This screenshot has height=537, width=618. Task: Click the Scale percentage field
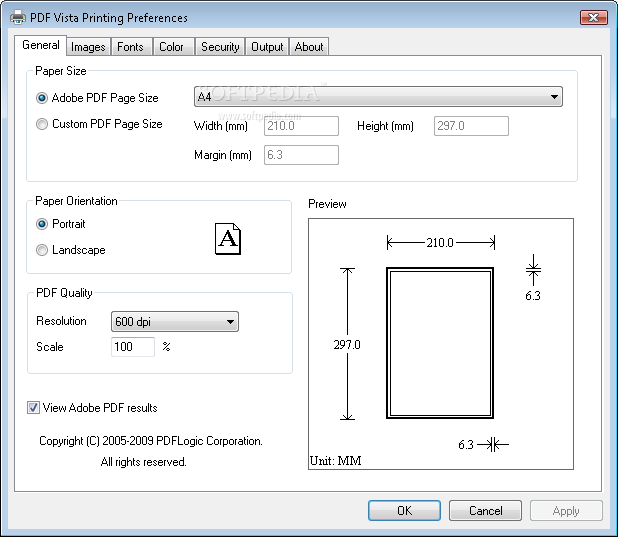pyautogui.click(x=133, y=347)
